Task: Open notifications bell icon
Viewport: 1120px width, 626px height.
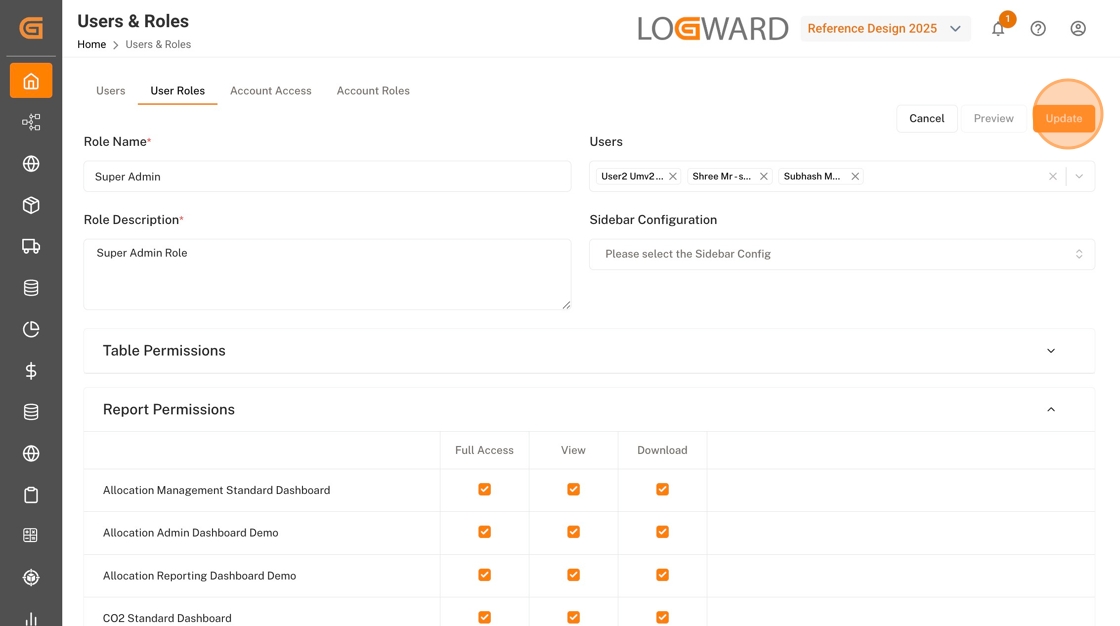Action: [x=998, y=29]
